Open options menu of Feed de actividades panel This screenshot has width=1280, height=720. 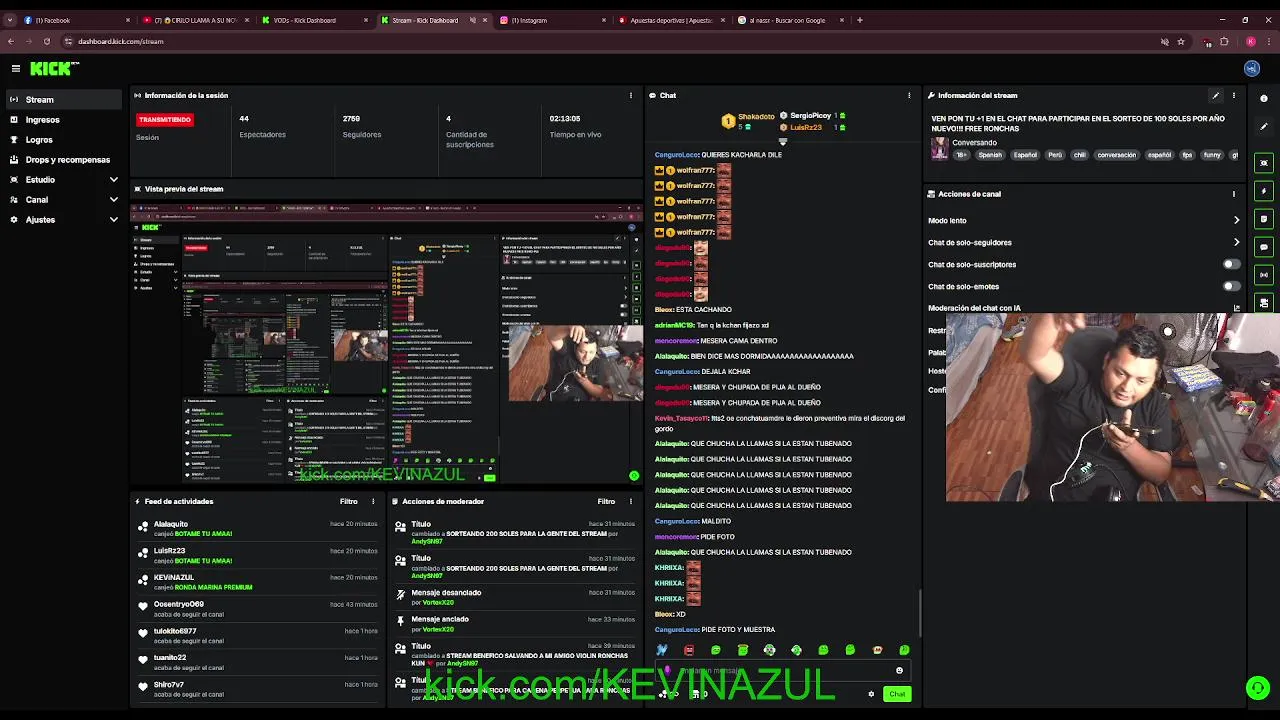point(373,501)
